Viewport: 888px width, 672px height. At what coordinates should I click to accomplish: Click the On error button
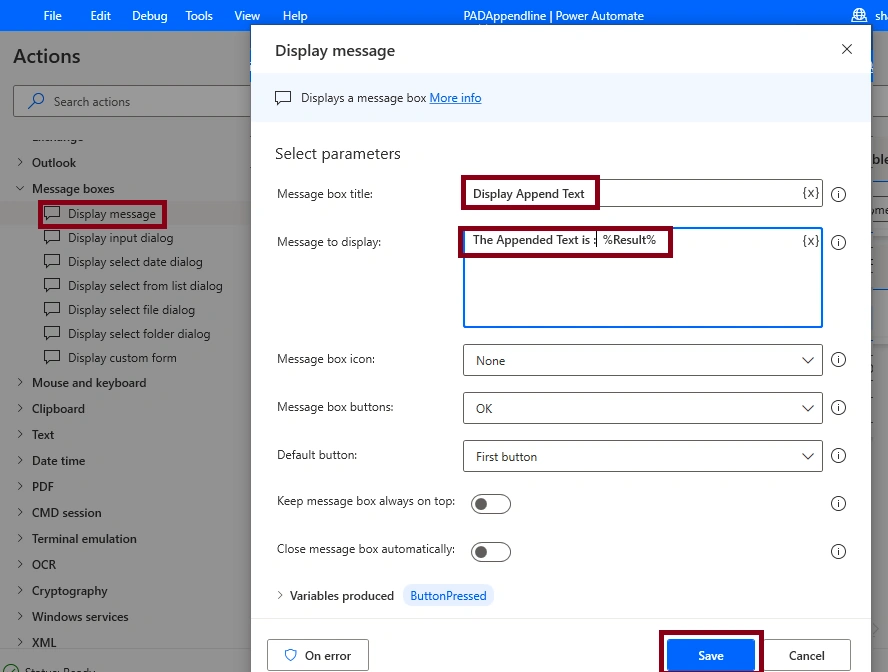(x=318, y=656)
